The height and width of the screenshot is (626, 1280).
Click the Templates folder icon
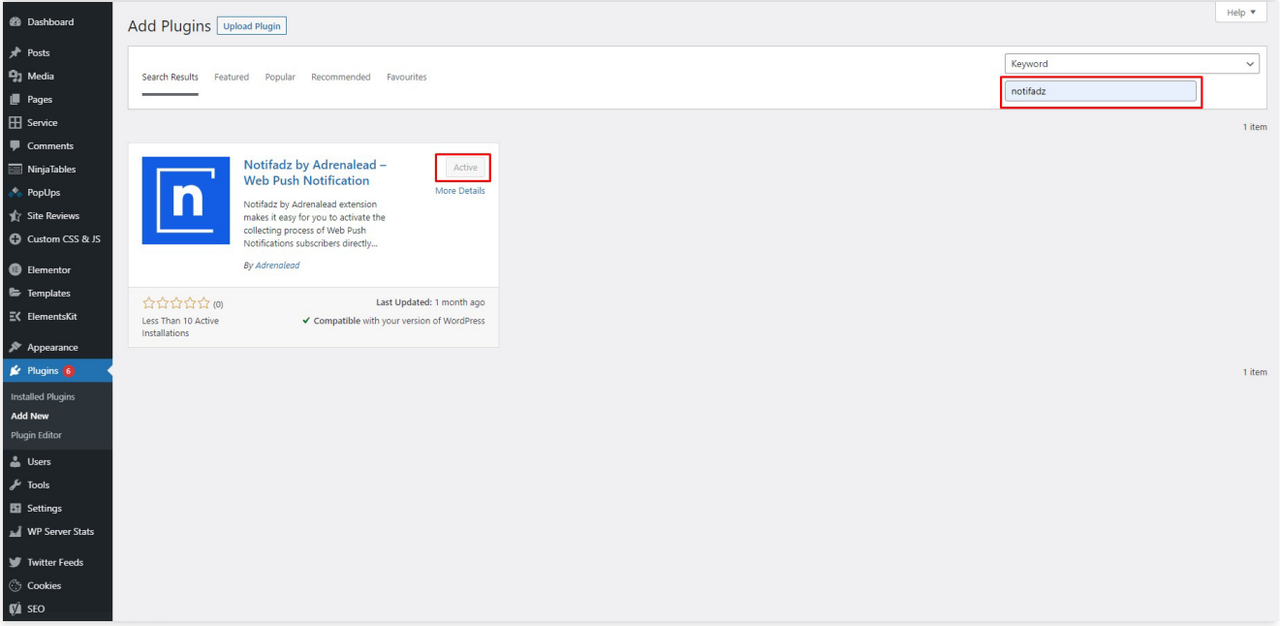[x=15, y=293]
